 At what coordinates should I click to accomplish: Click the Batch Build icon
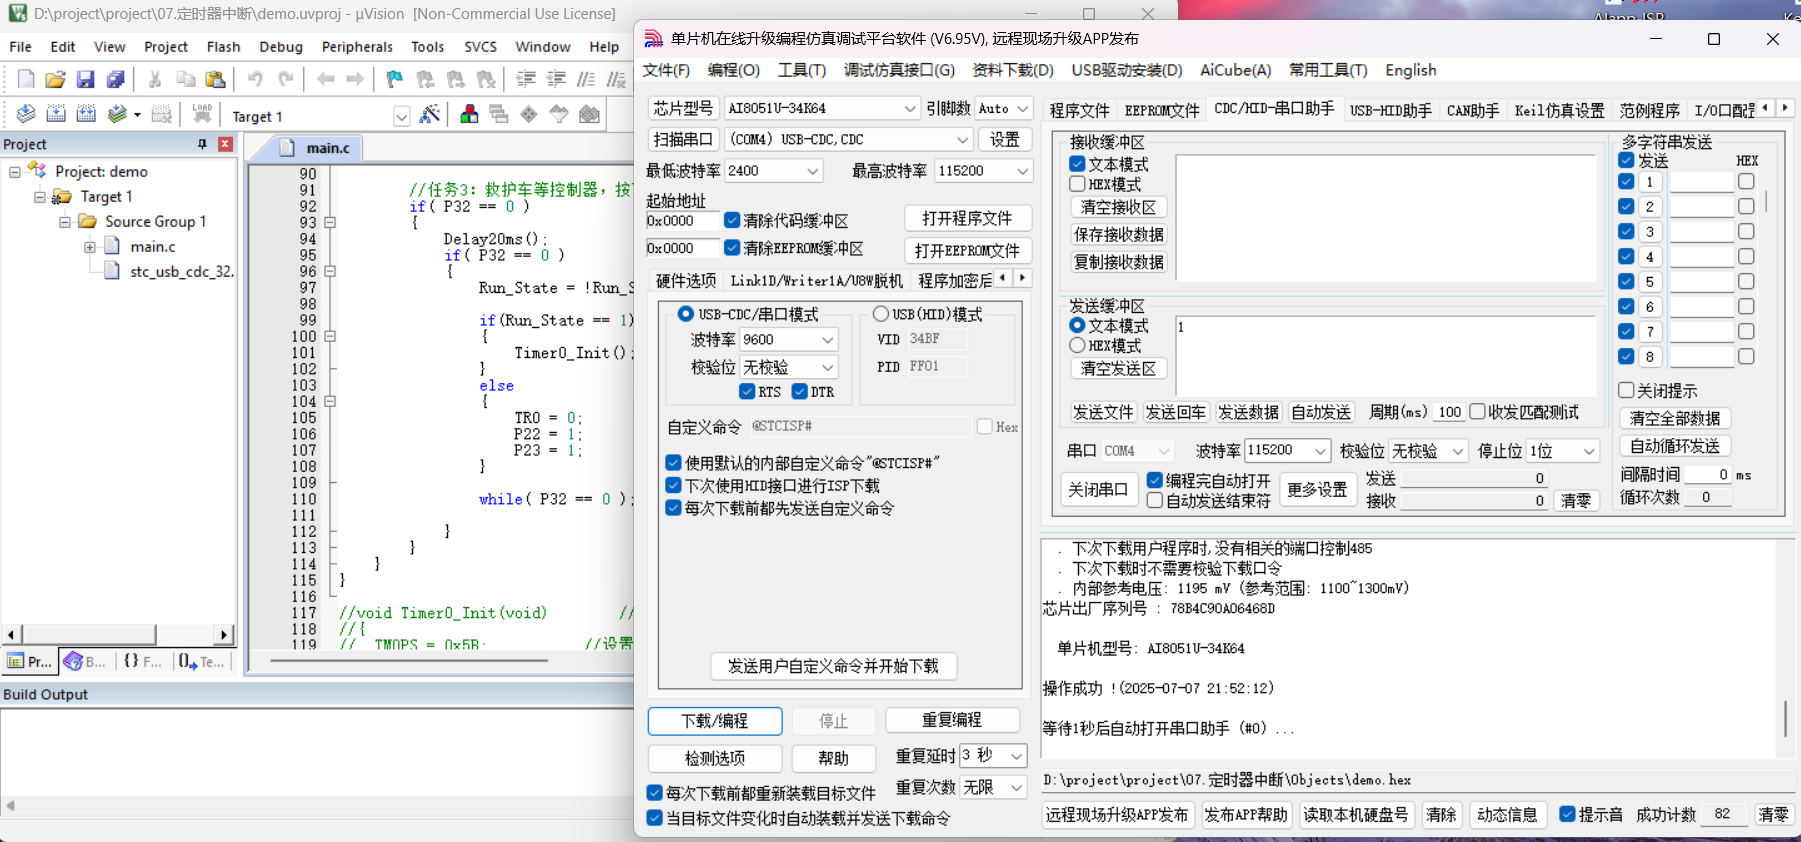coord(118,114)
